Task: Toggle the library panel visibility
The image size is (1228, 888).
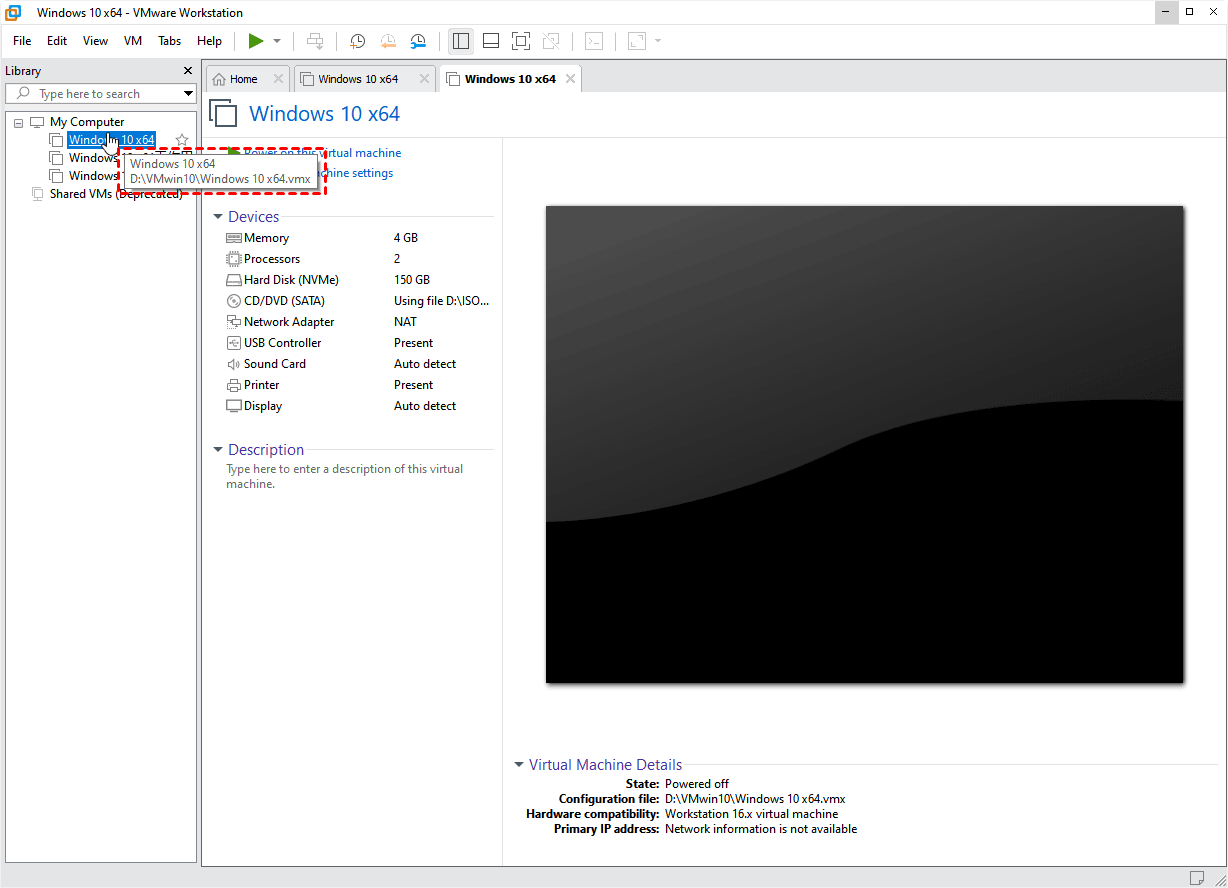Action: 461,41
